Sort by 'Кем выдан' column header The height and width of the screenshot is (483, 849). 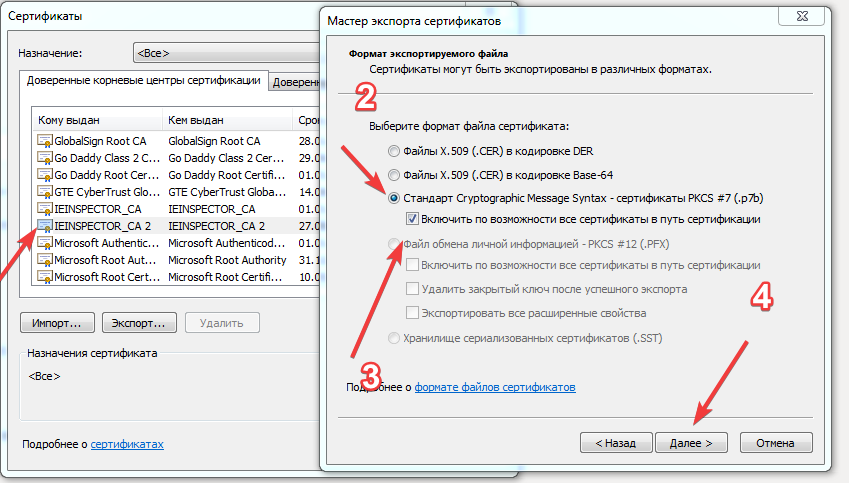click(x=227, y=120)
